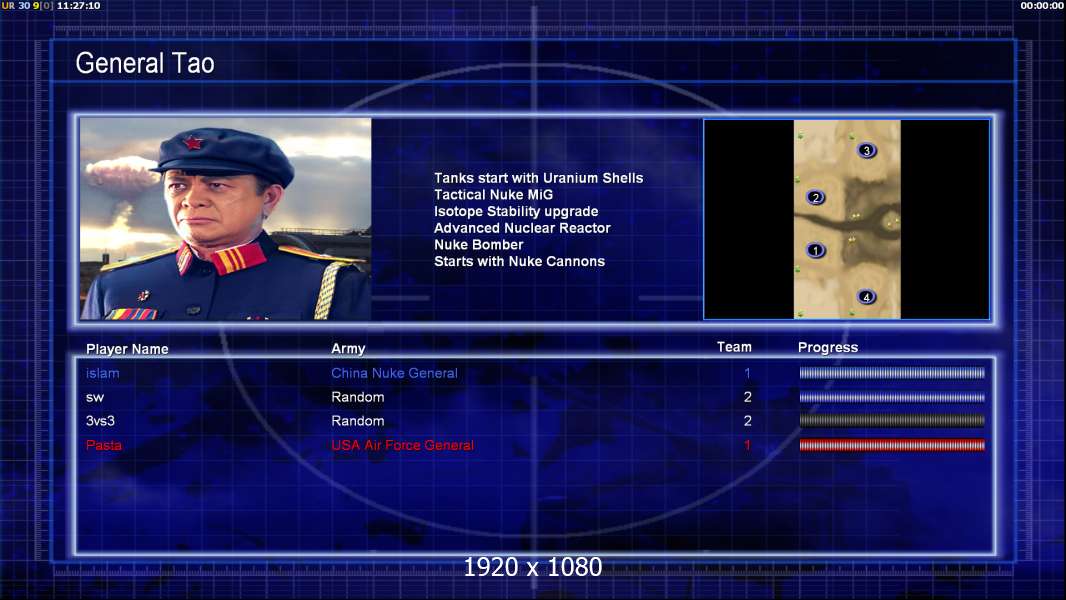Click team number for Pasta
The width and height of the screenshot is (1066, 600).
747,445
